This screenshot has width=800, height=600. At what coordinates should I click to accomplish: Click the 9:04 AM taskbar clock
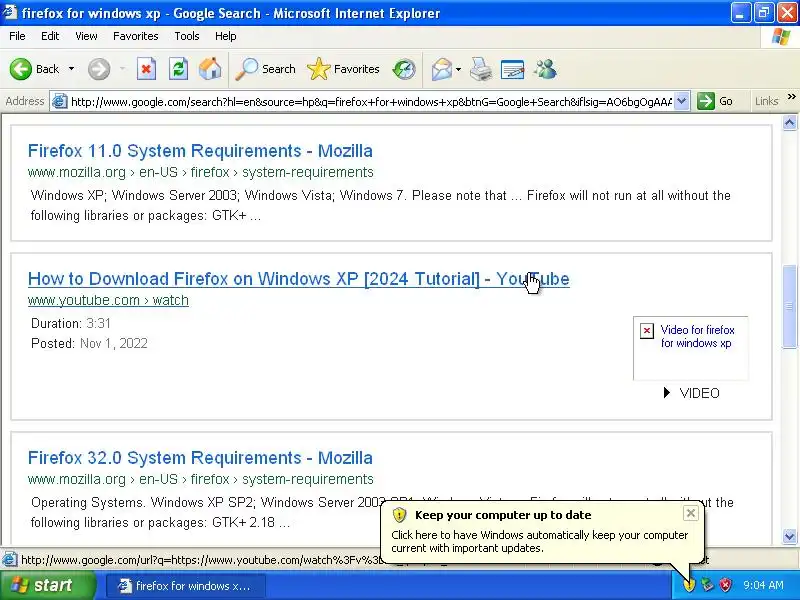point(763,585)
